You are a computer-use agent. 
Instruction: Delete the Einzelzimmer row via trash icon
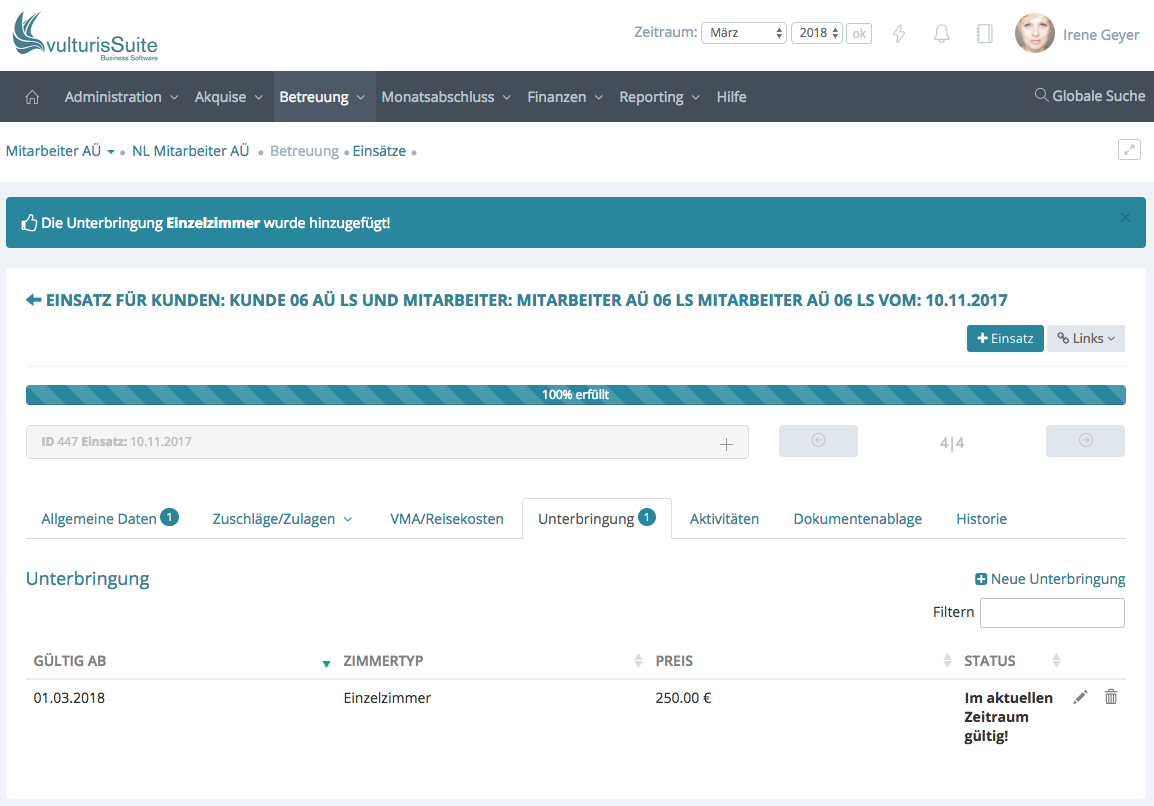click(x=1110, y=697)
